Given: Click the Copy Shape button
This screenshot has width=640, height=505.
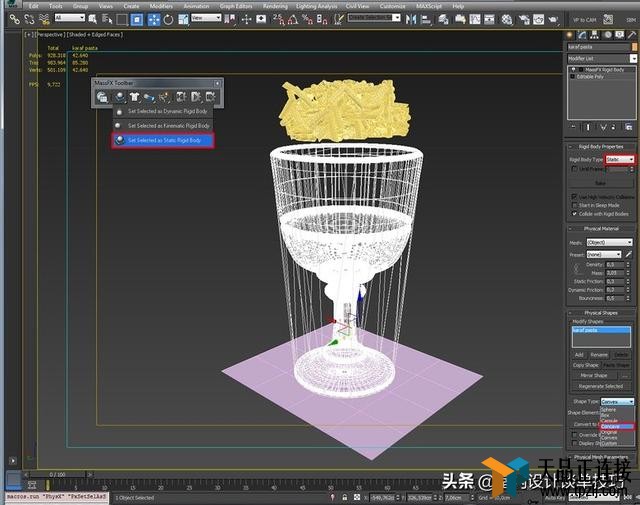Looking at the screenshot, I should click(586, 365).
